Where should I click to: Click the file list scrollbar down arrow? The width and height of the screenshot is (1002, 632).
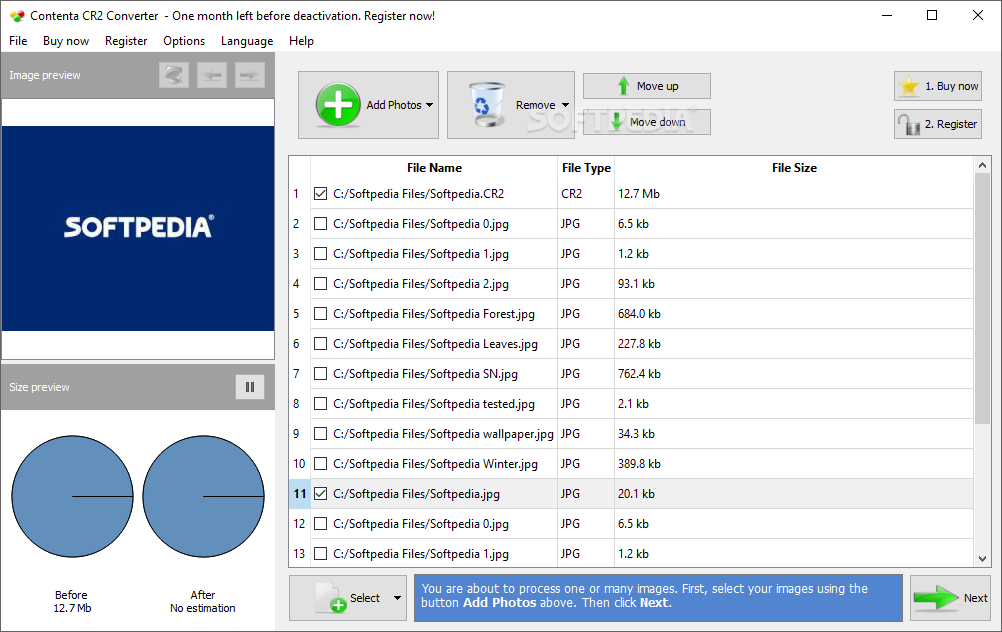point(982,559)
